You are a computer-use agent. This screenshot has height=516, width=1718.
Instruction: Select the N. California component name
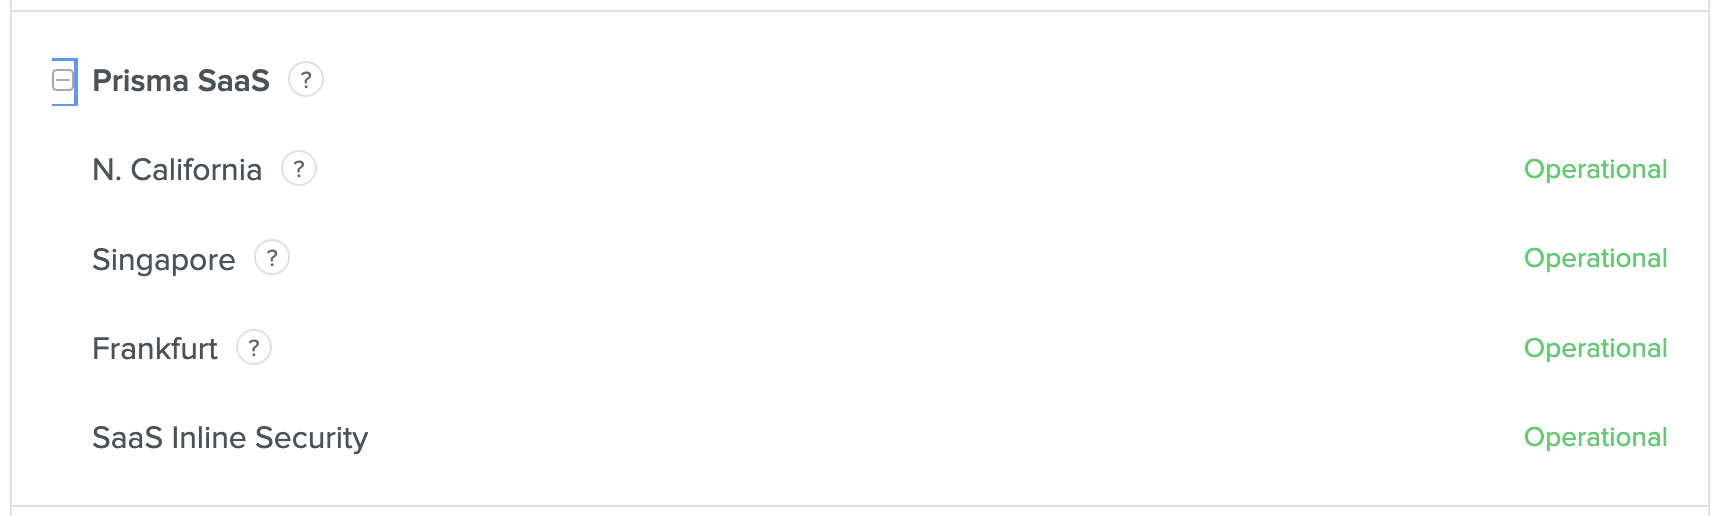177,170
